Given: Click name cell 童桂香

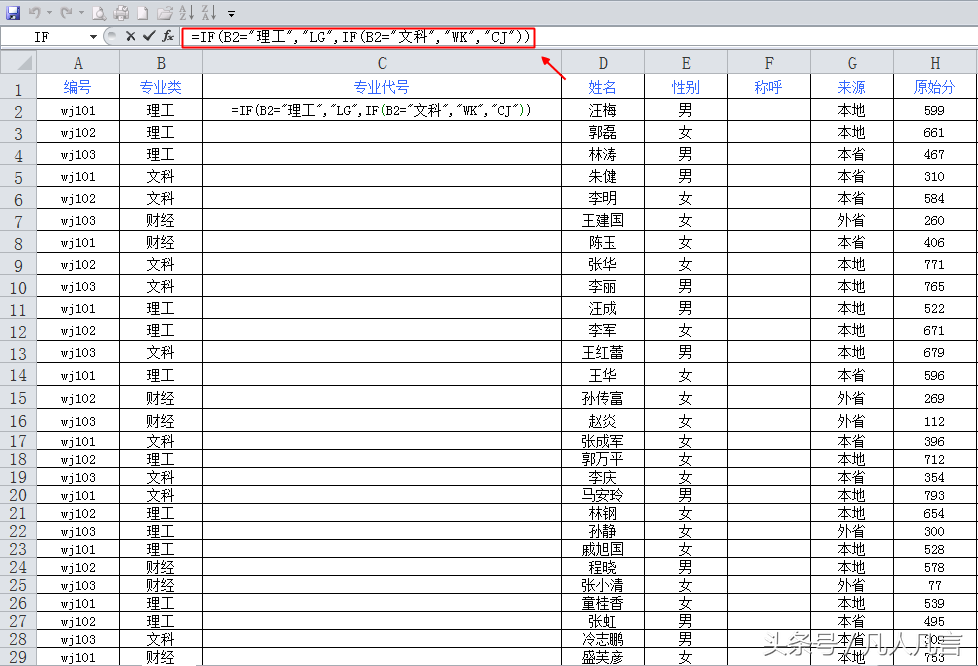Looking at the screenshot, I should click(603, 603).
